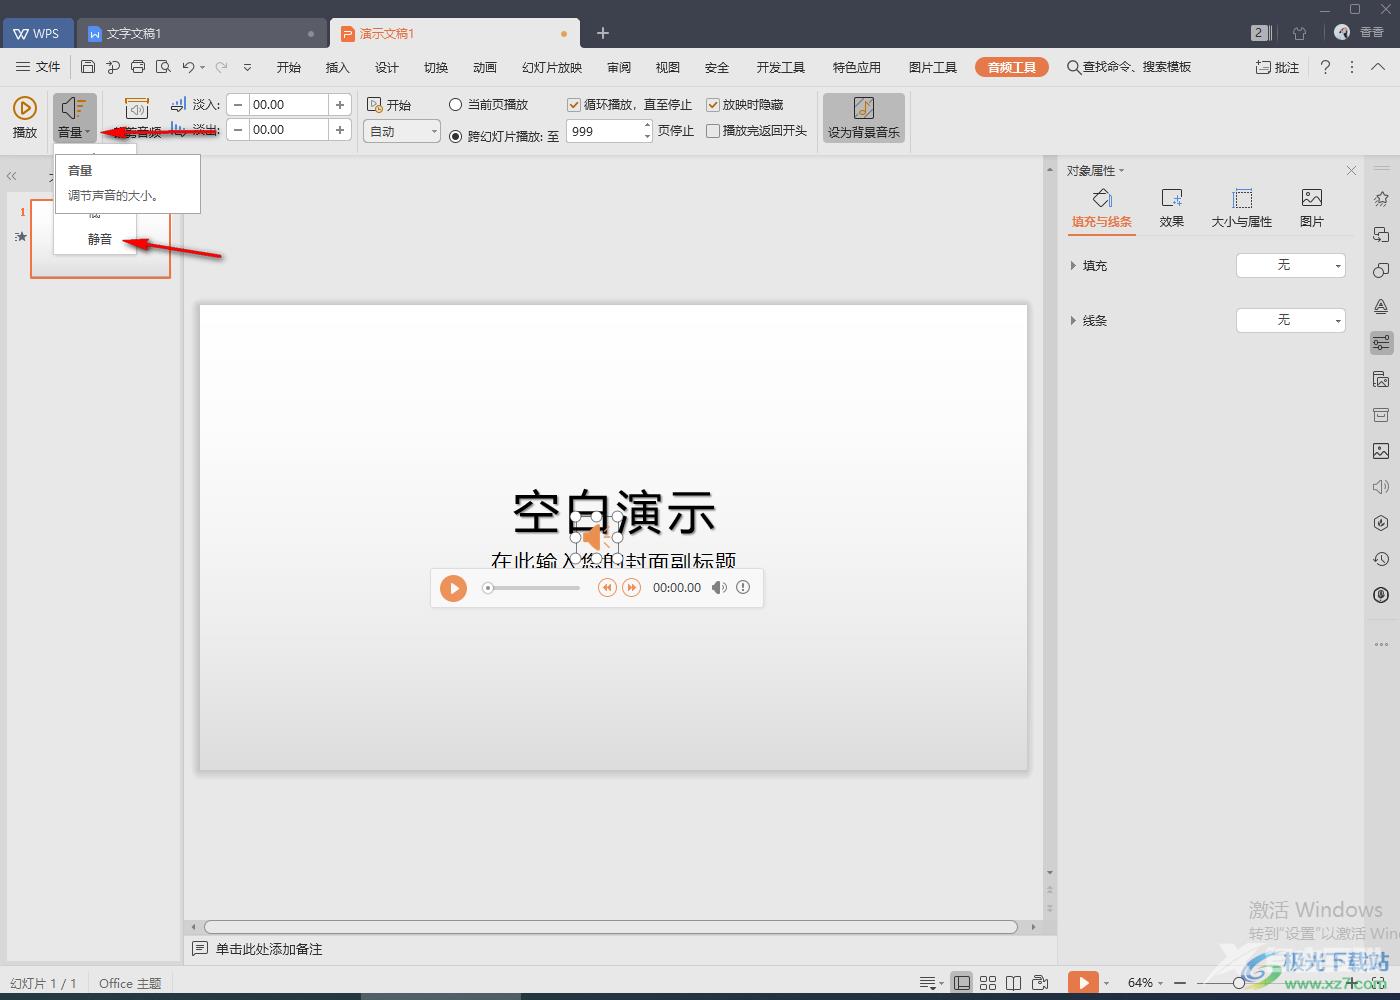Select the 大小与属性 tab in properties panel

1242,208
